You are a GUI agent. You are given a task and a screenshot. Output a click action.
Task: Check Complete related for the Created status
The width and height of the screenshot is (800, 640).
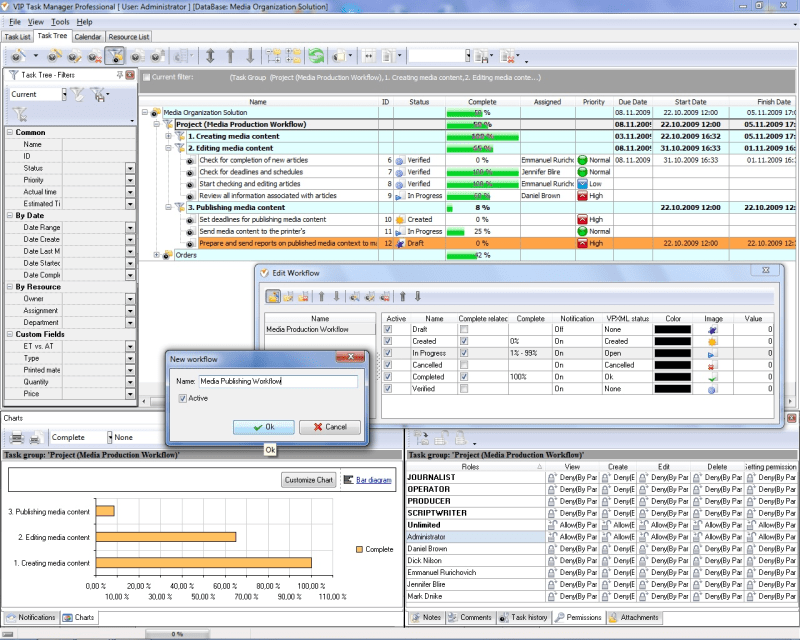463,341
